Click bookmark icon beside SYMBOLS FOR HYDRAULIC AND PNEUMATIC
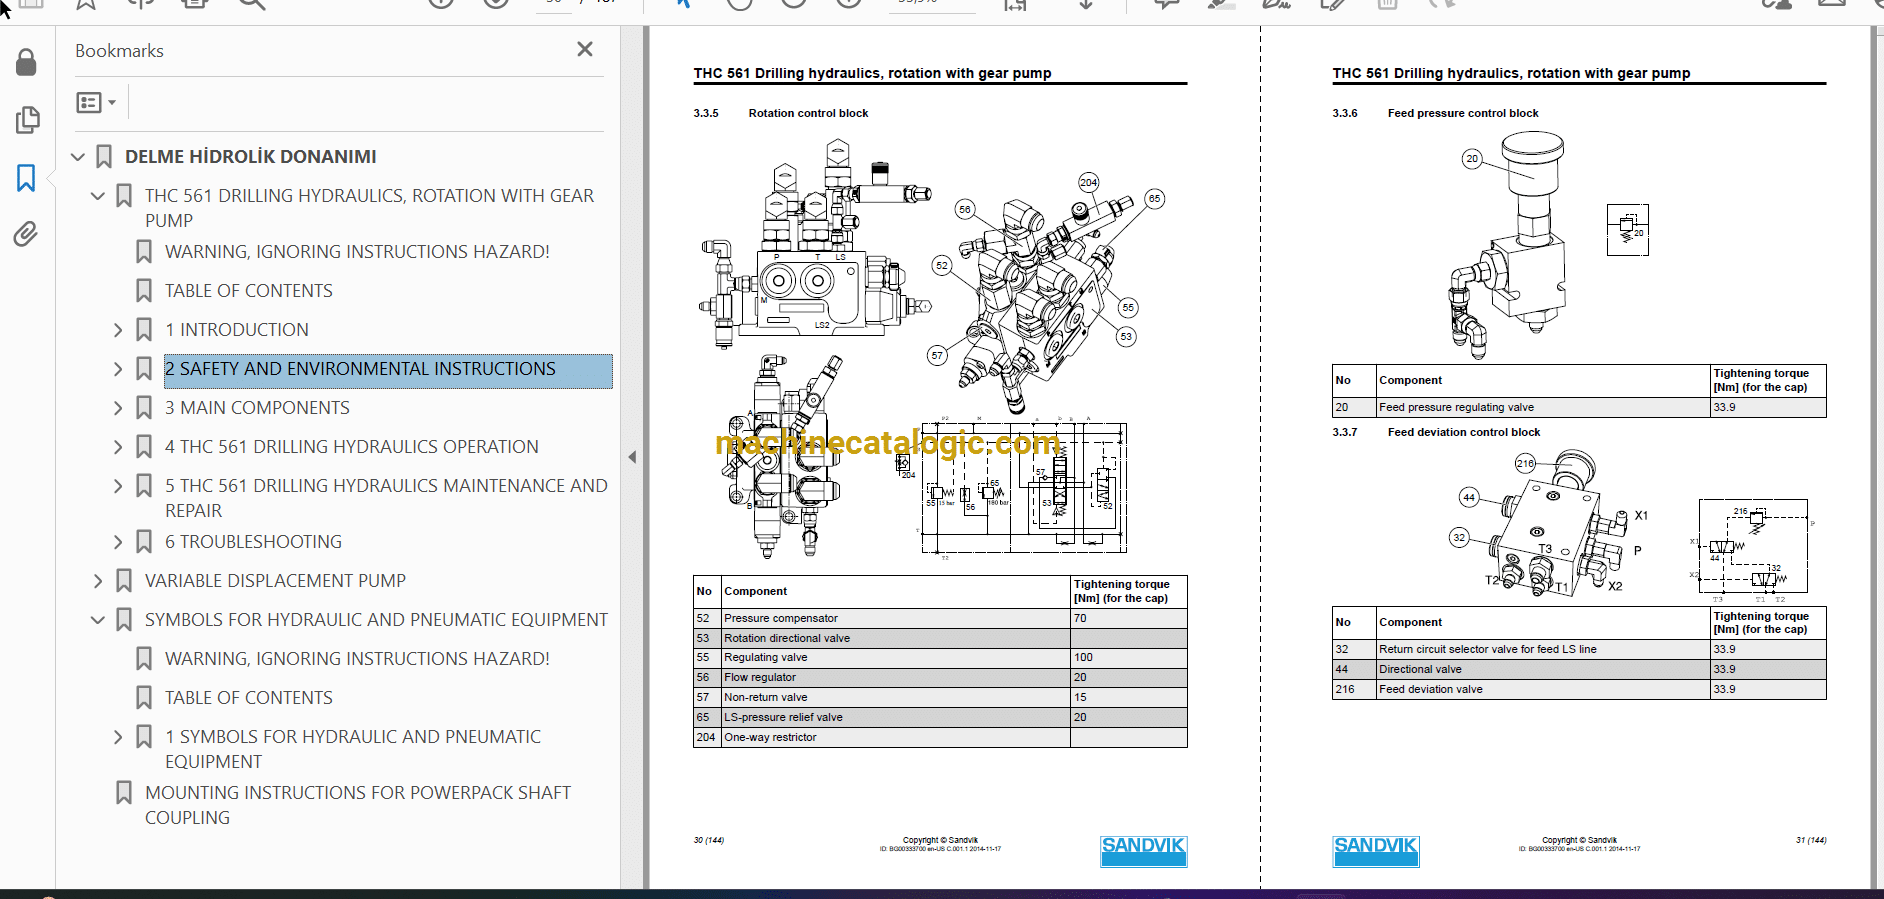 coord(124,620)
